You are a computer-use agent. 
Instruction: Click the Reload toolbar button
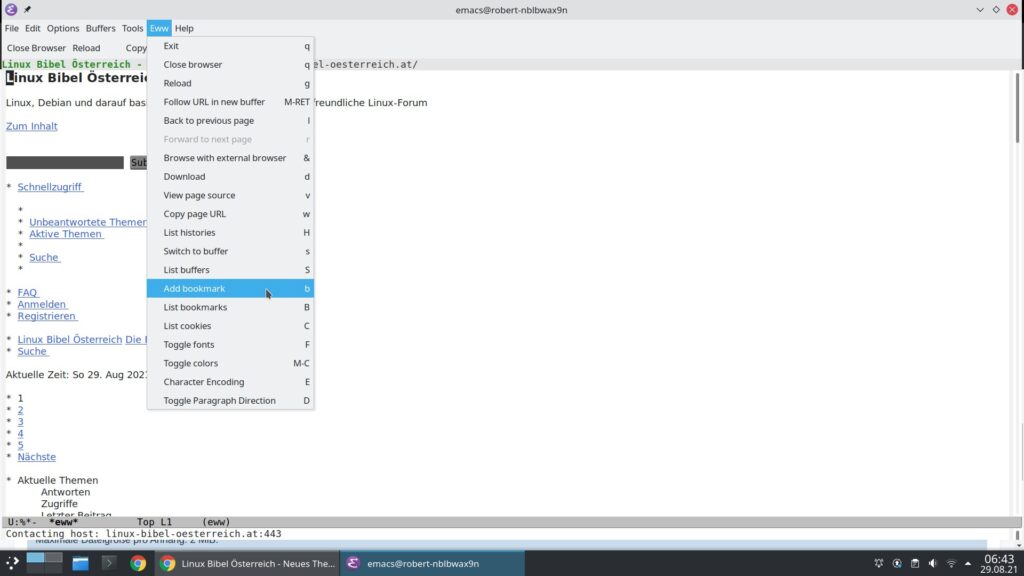86,48
